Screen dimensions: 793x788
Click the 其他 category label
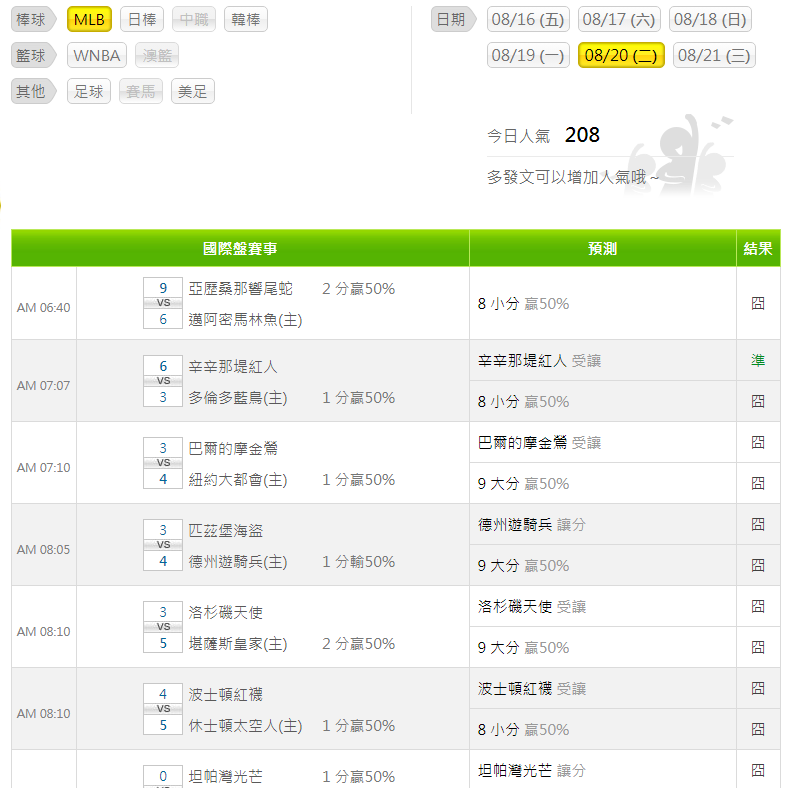click(x=32, y=92)
